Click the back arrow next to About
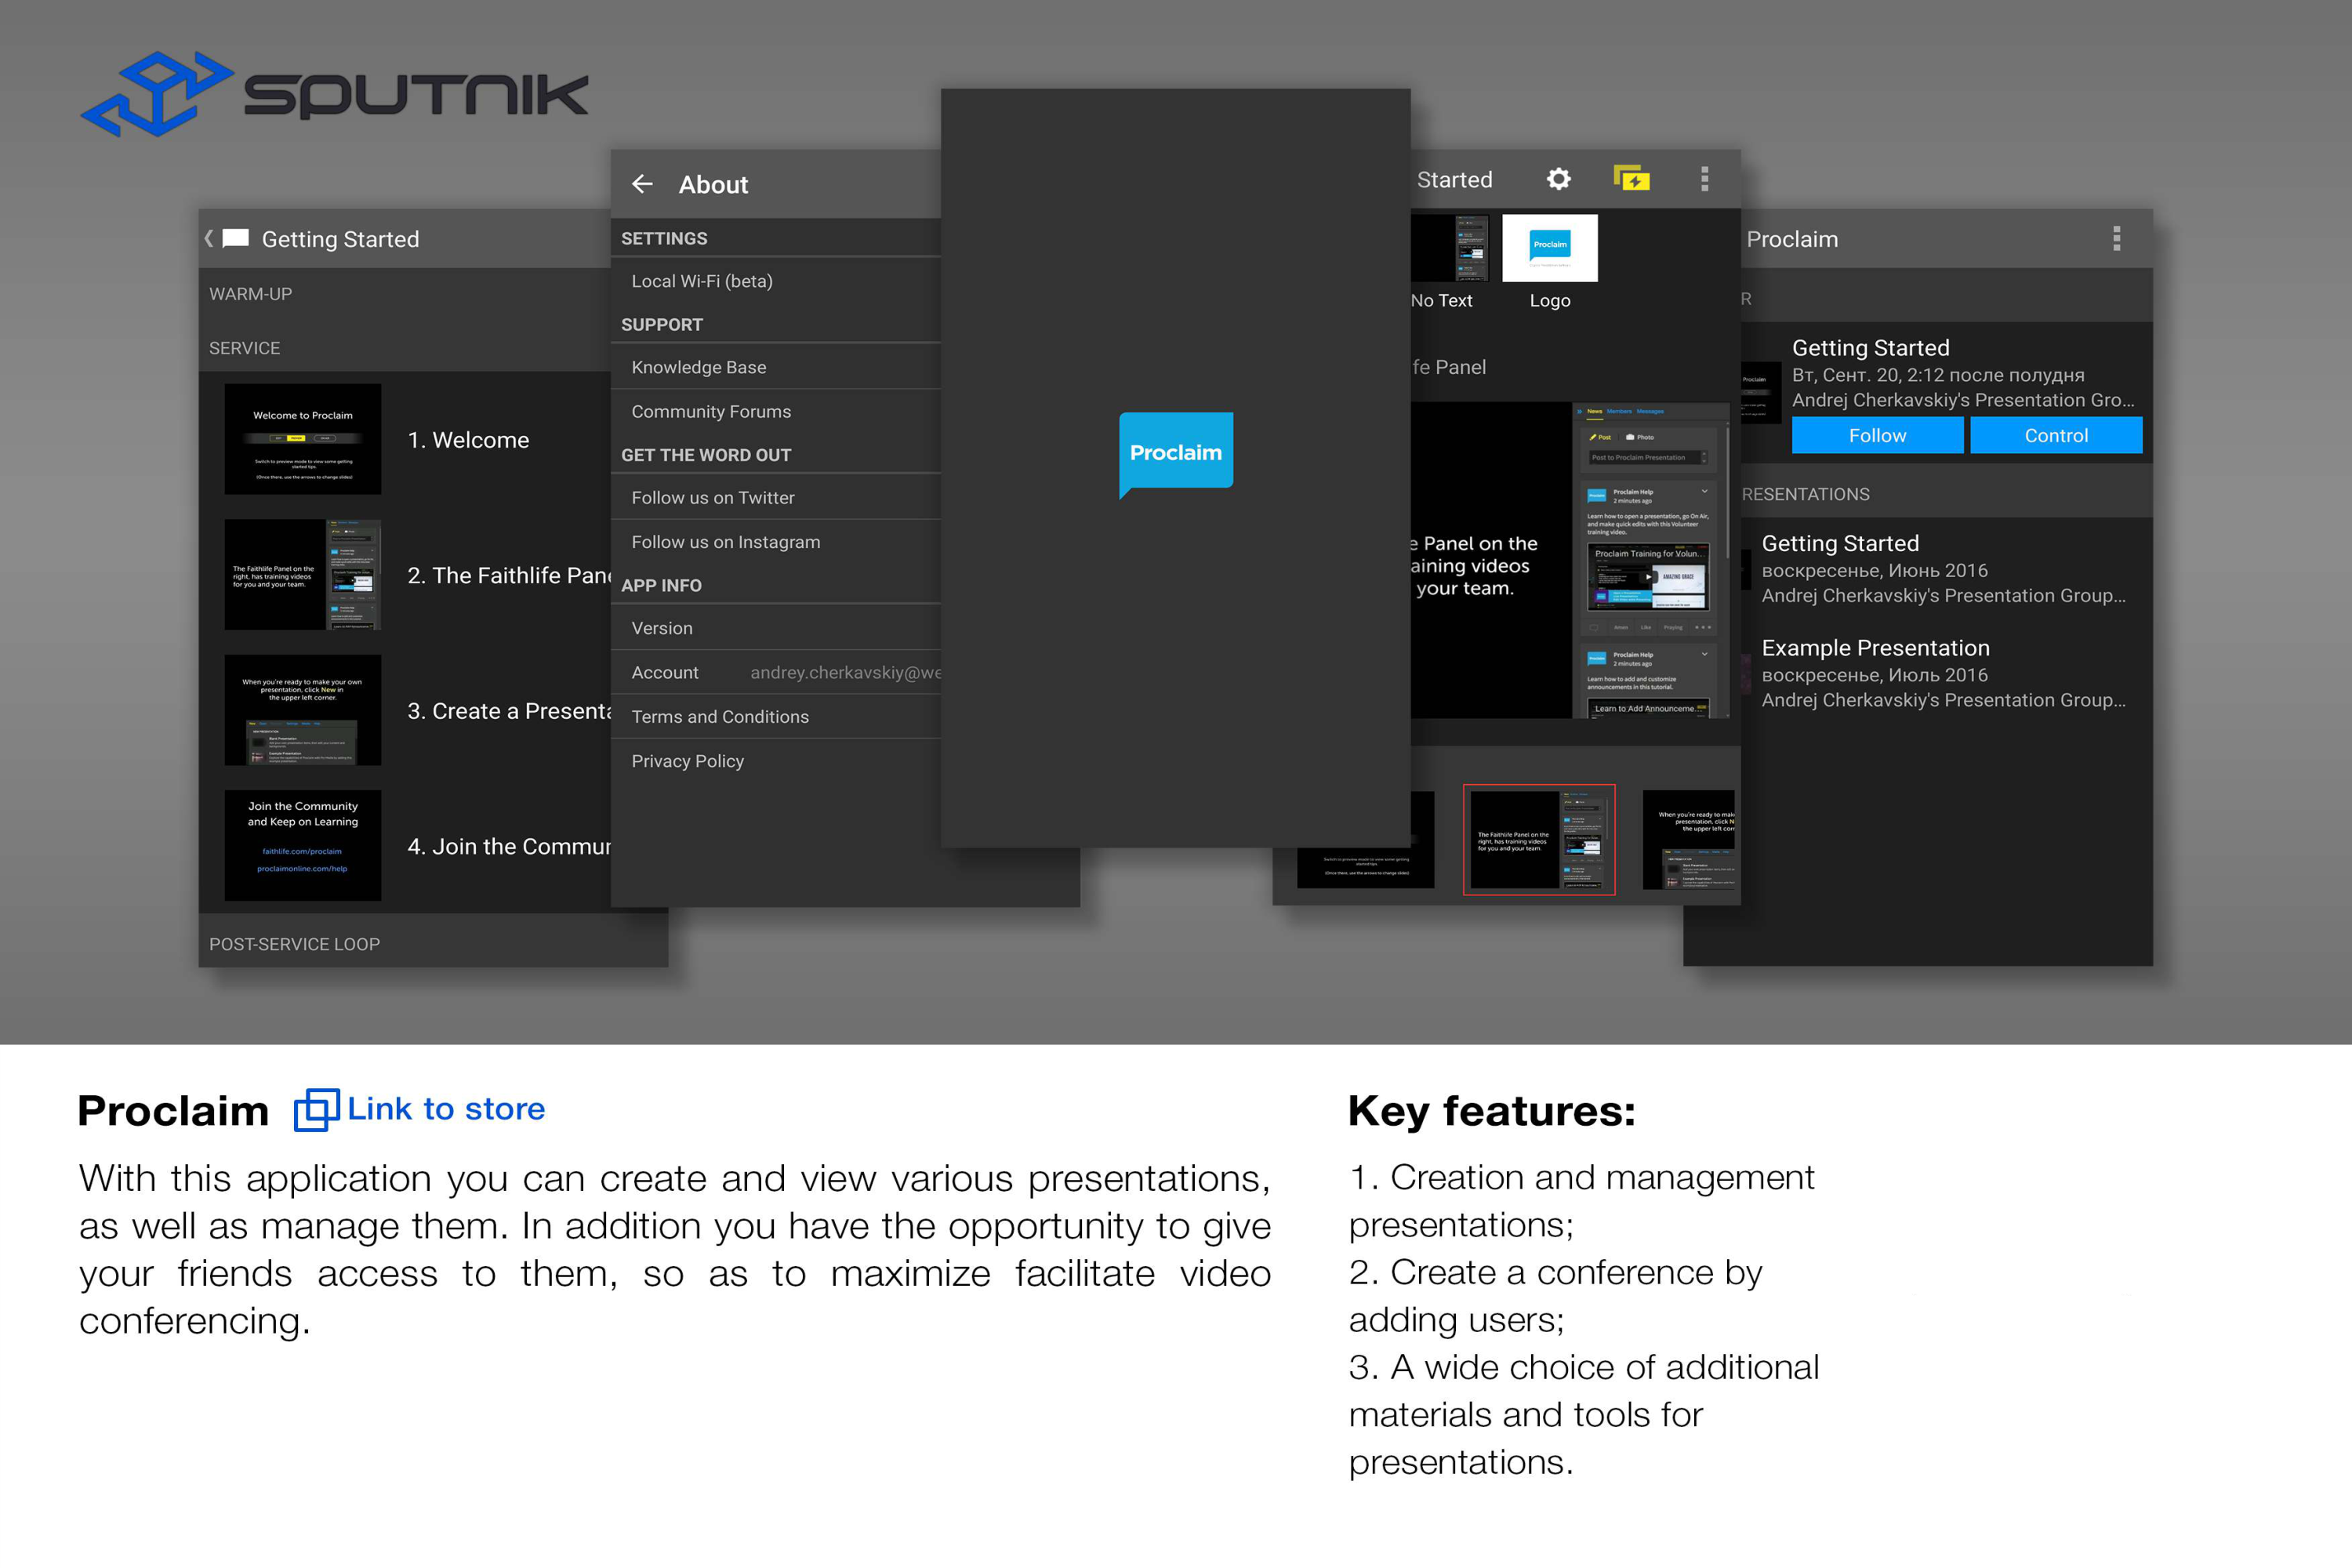The height and width of the screenshot is (1568, 2352). click(642, 184)
